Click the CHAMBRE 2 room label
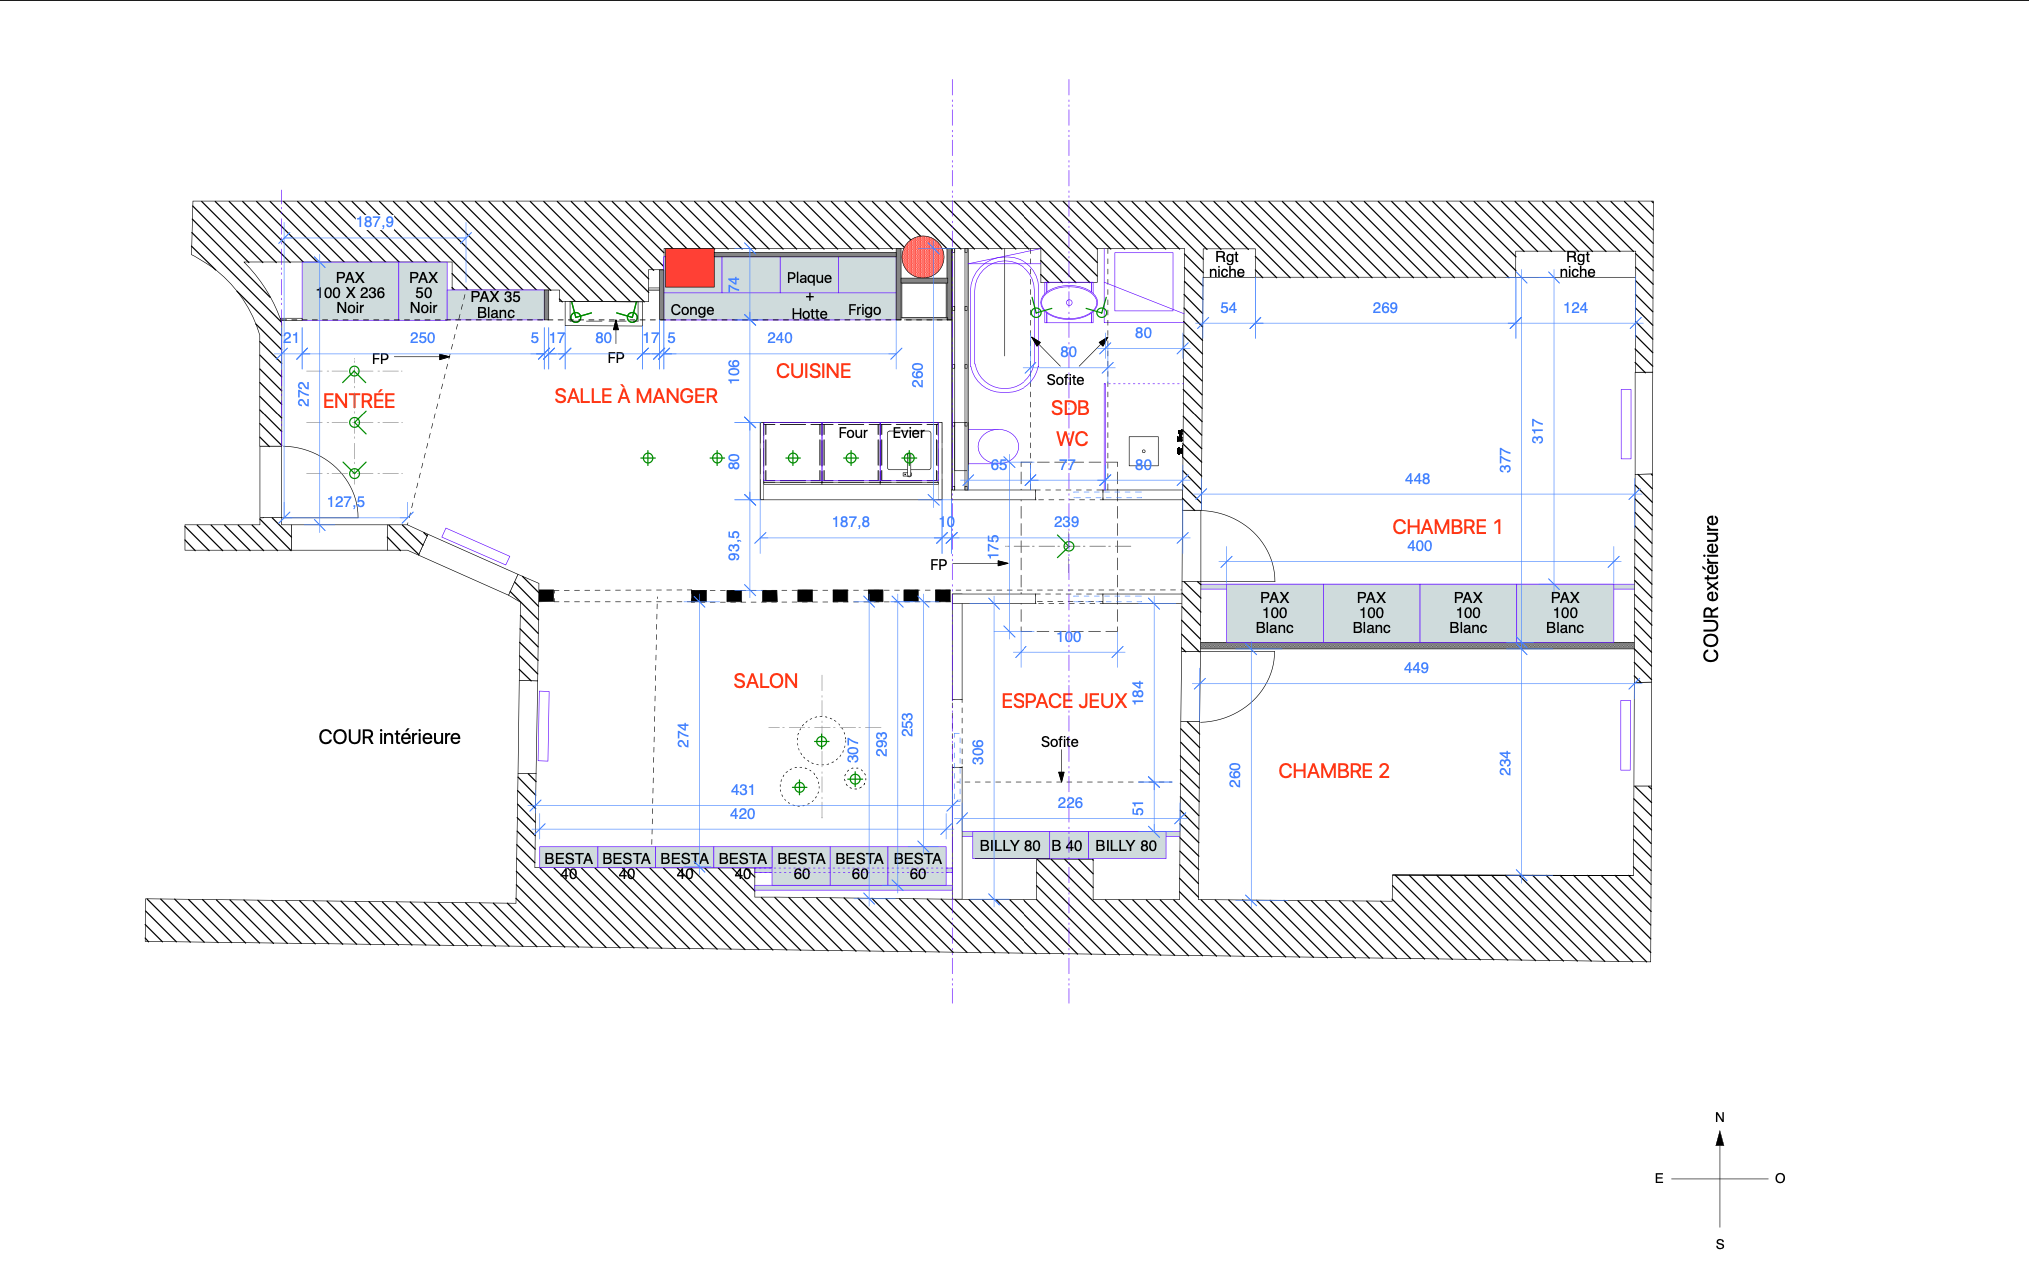2029x1267 pixels. 1333,771
